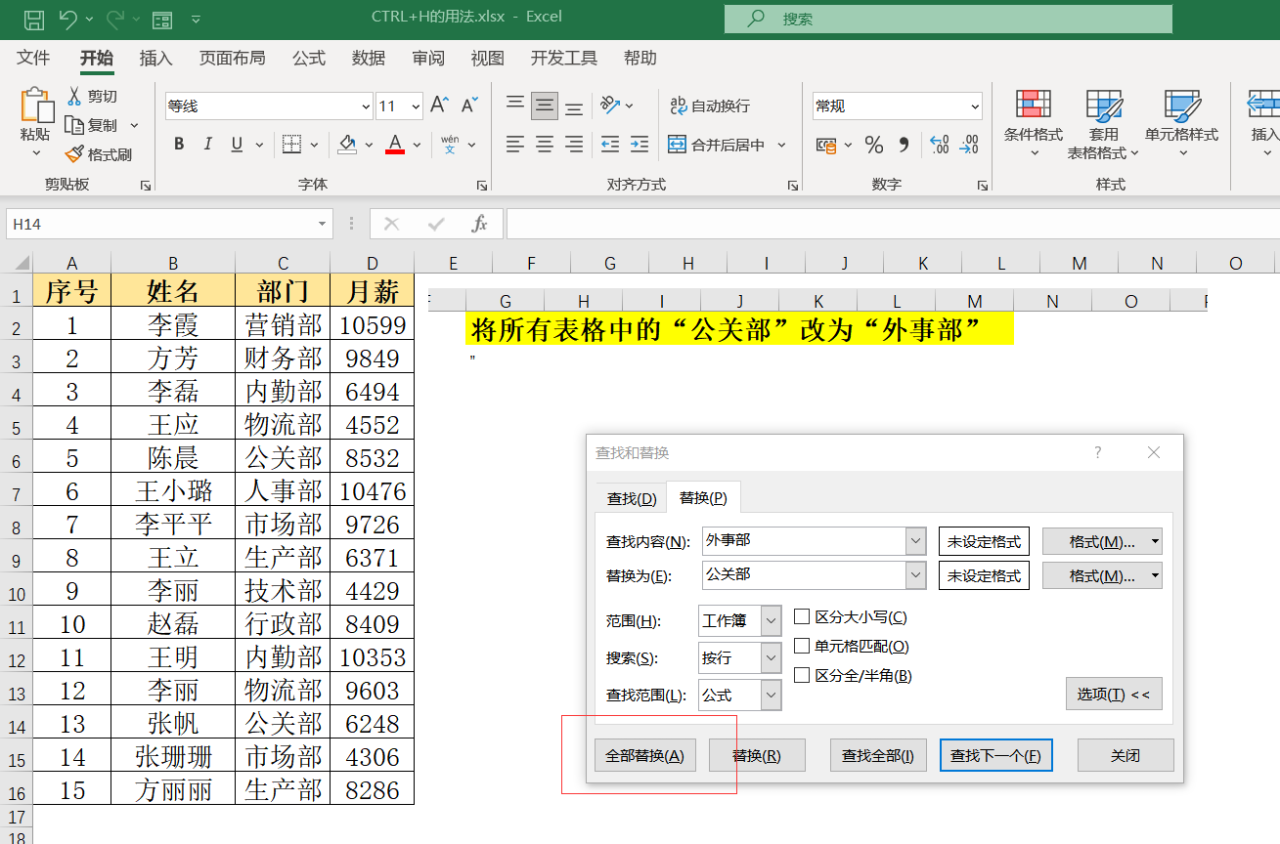Click the Borders icon
This screenshot has width=1280, height=844.
(292, 144)
